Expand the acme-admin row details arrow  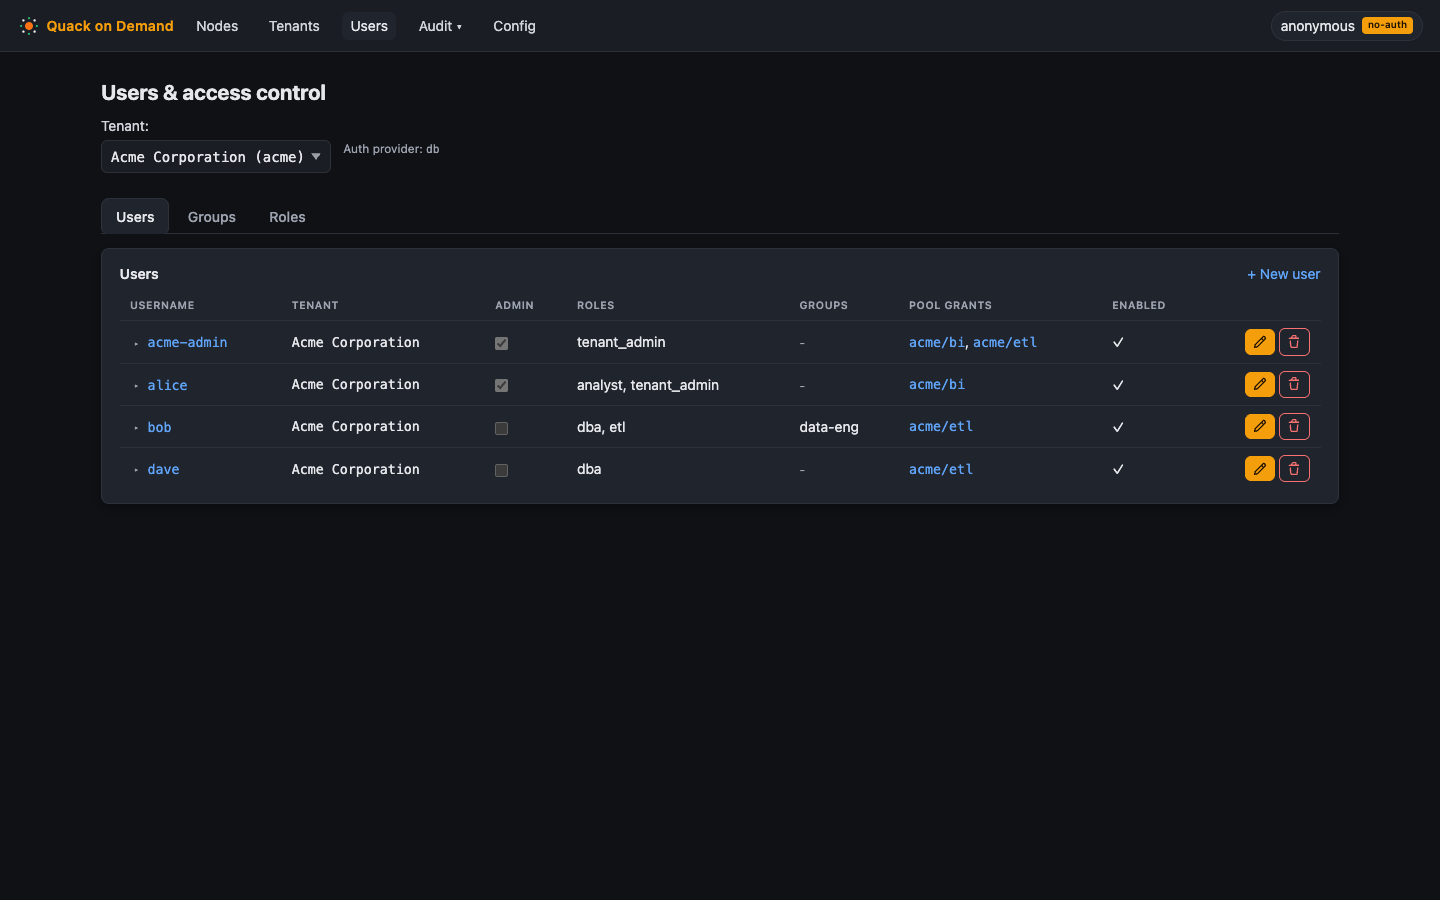[x=136, y=343]
